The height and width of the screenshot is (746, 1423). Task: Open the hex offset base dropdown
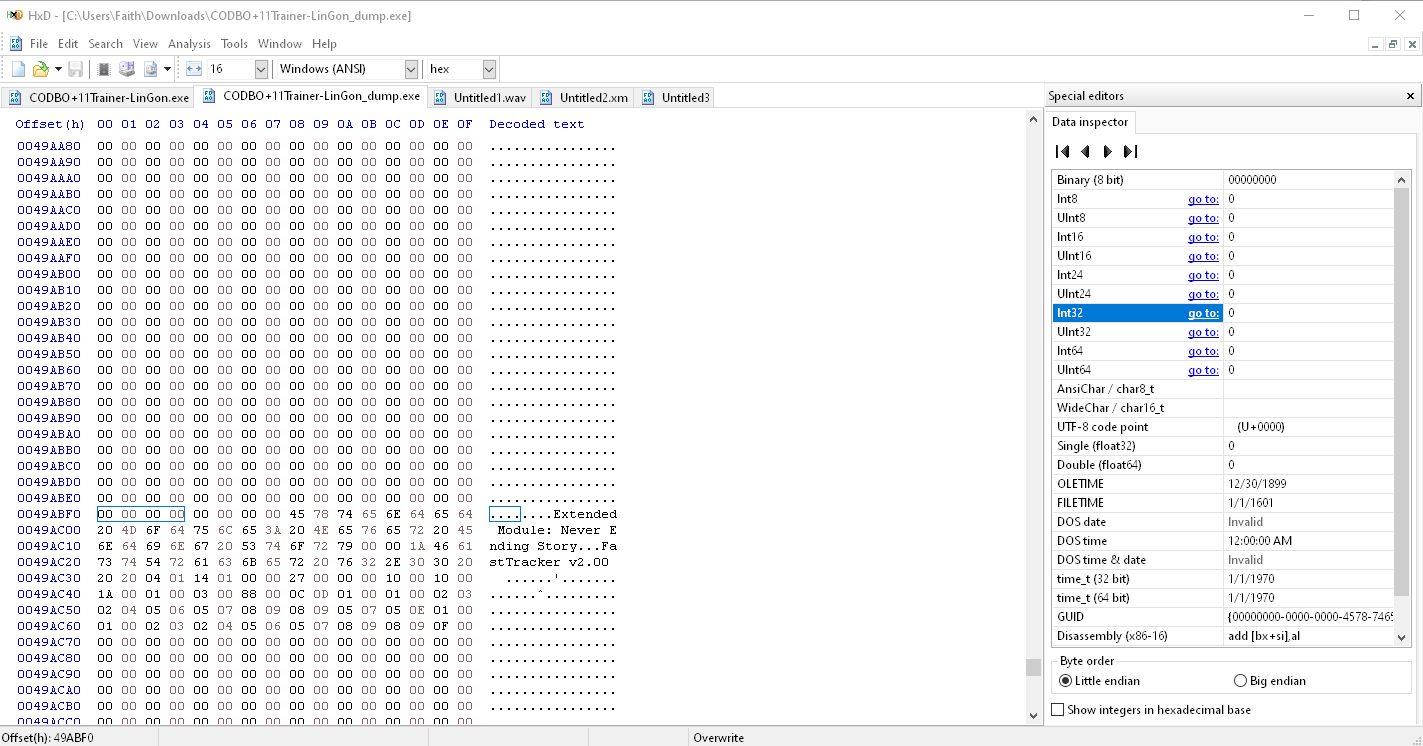click(x=489, y=69)
